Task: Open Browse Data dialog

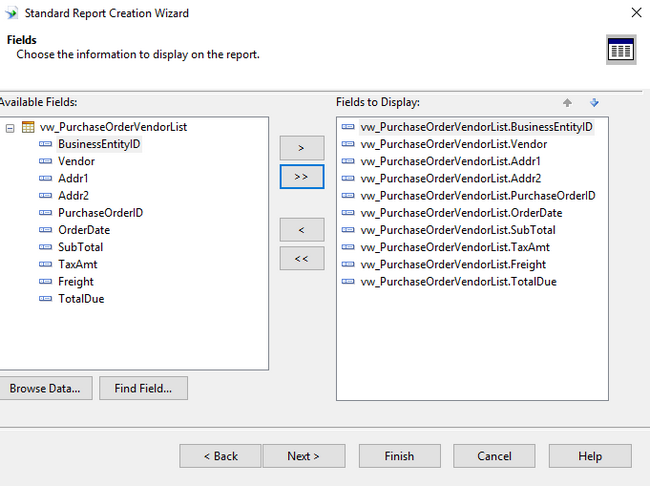Action: [45, 389]
